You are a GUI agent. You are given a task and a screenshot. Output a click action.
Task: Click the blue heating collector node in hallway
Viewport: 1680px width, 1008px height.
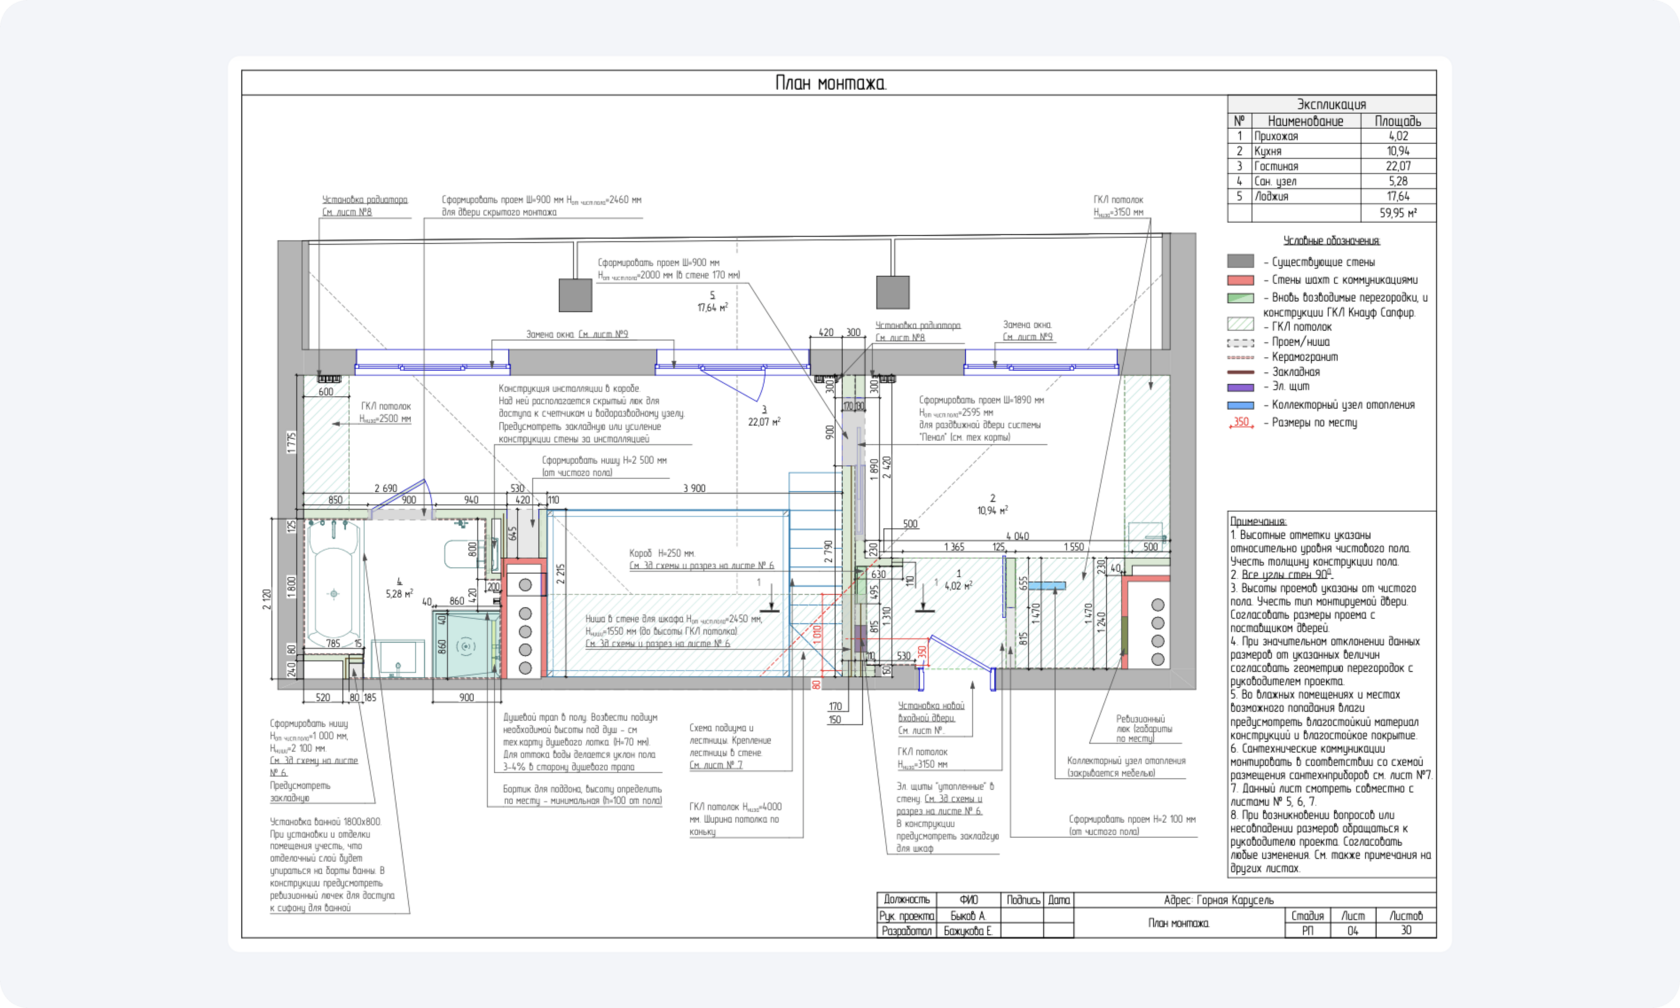(1046, 586)
